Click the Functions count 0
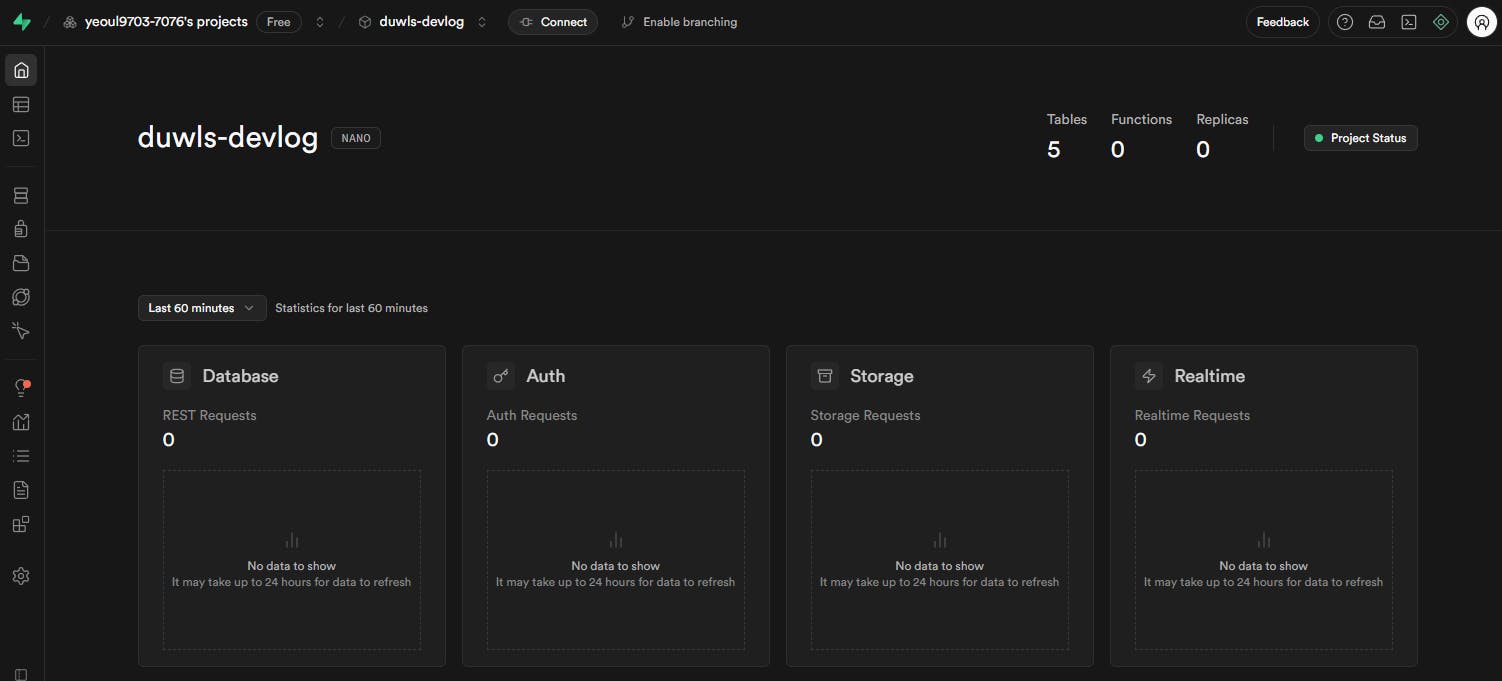 point(1118,150)
